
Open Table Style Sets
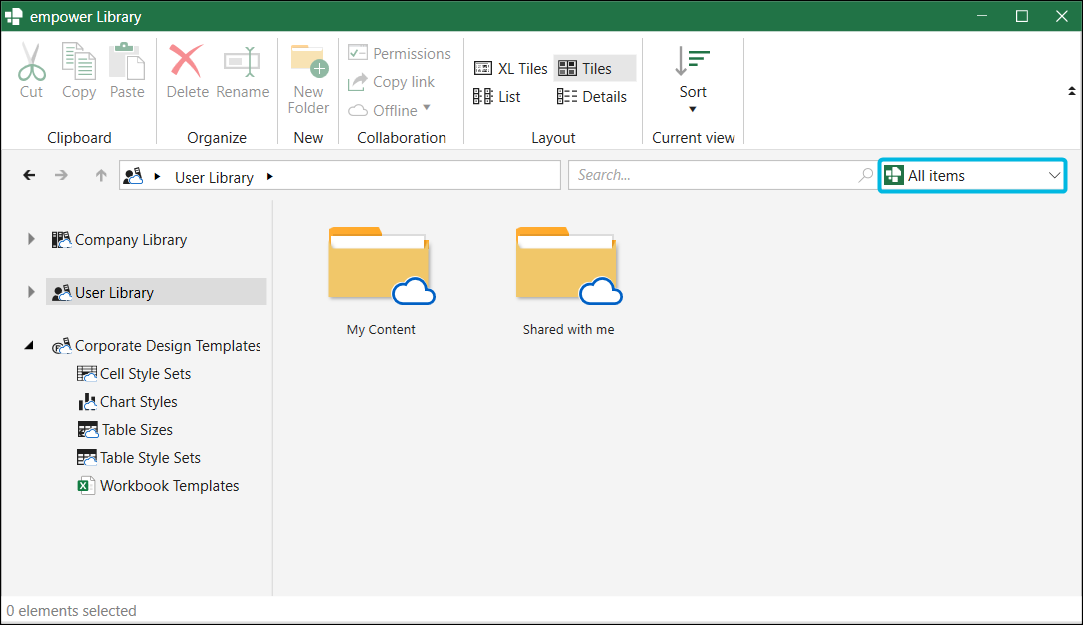click(139, 458)
